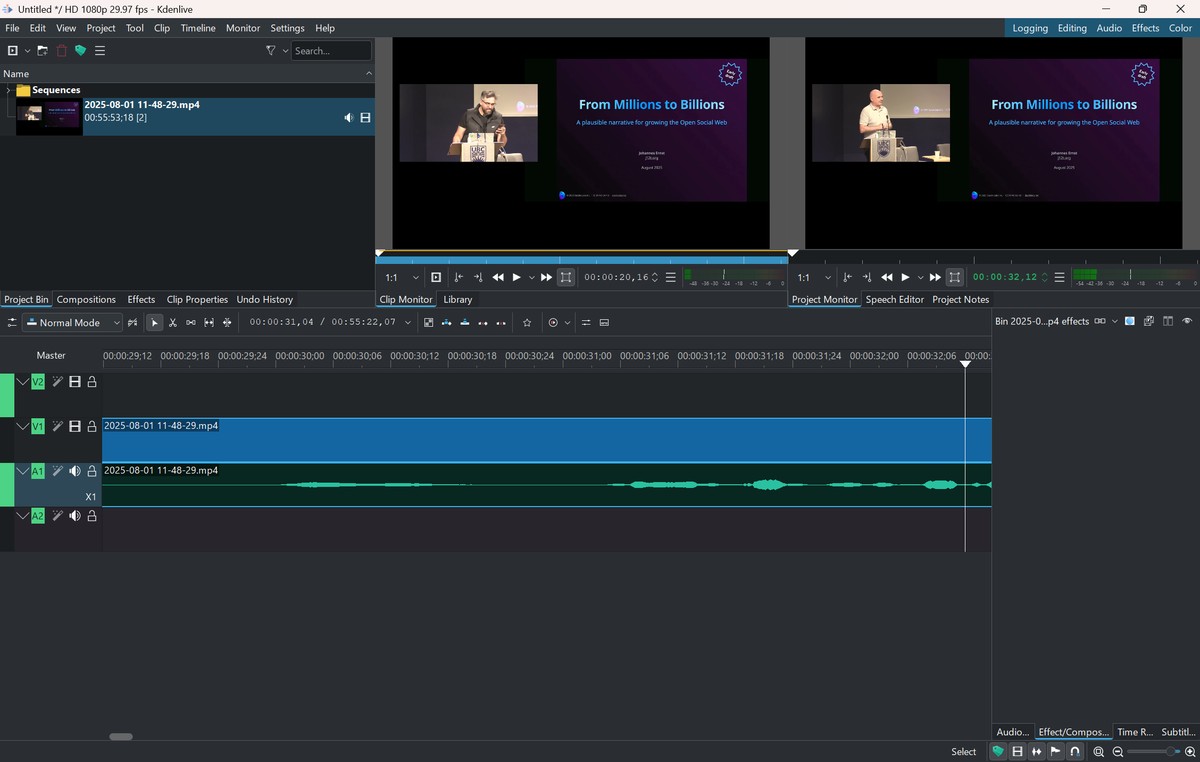
Task: Collapse the A1 track chevron
Action: [x=23, y=471]
